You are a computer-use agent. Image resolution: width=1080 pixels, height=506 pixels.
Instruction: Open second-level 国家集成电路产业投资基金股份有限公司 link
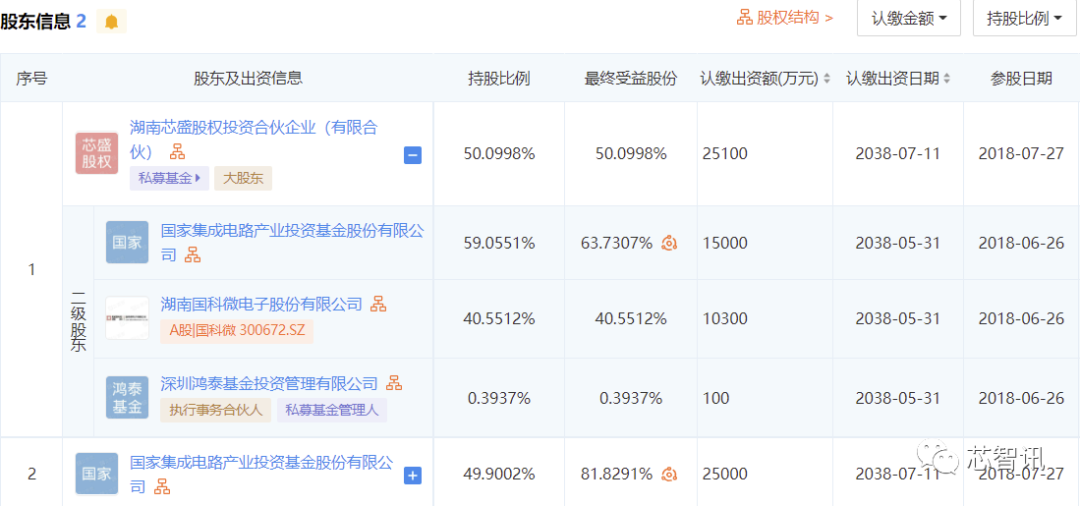[292, 242]
